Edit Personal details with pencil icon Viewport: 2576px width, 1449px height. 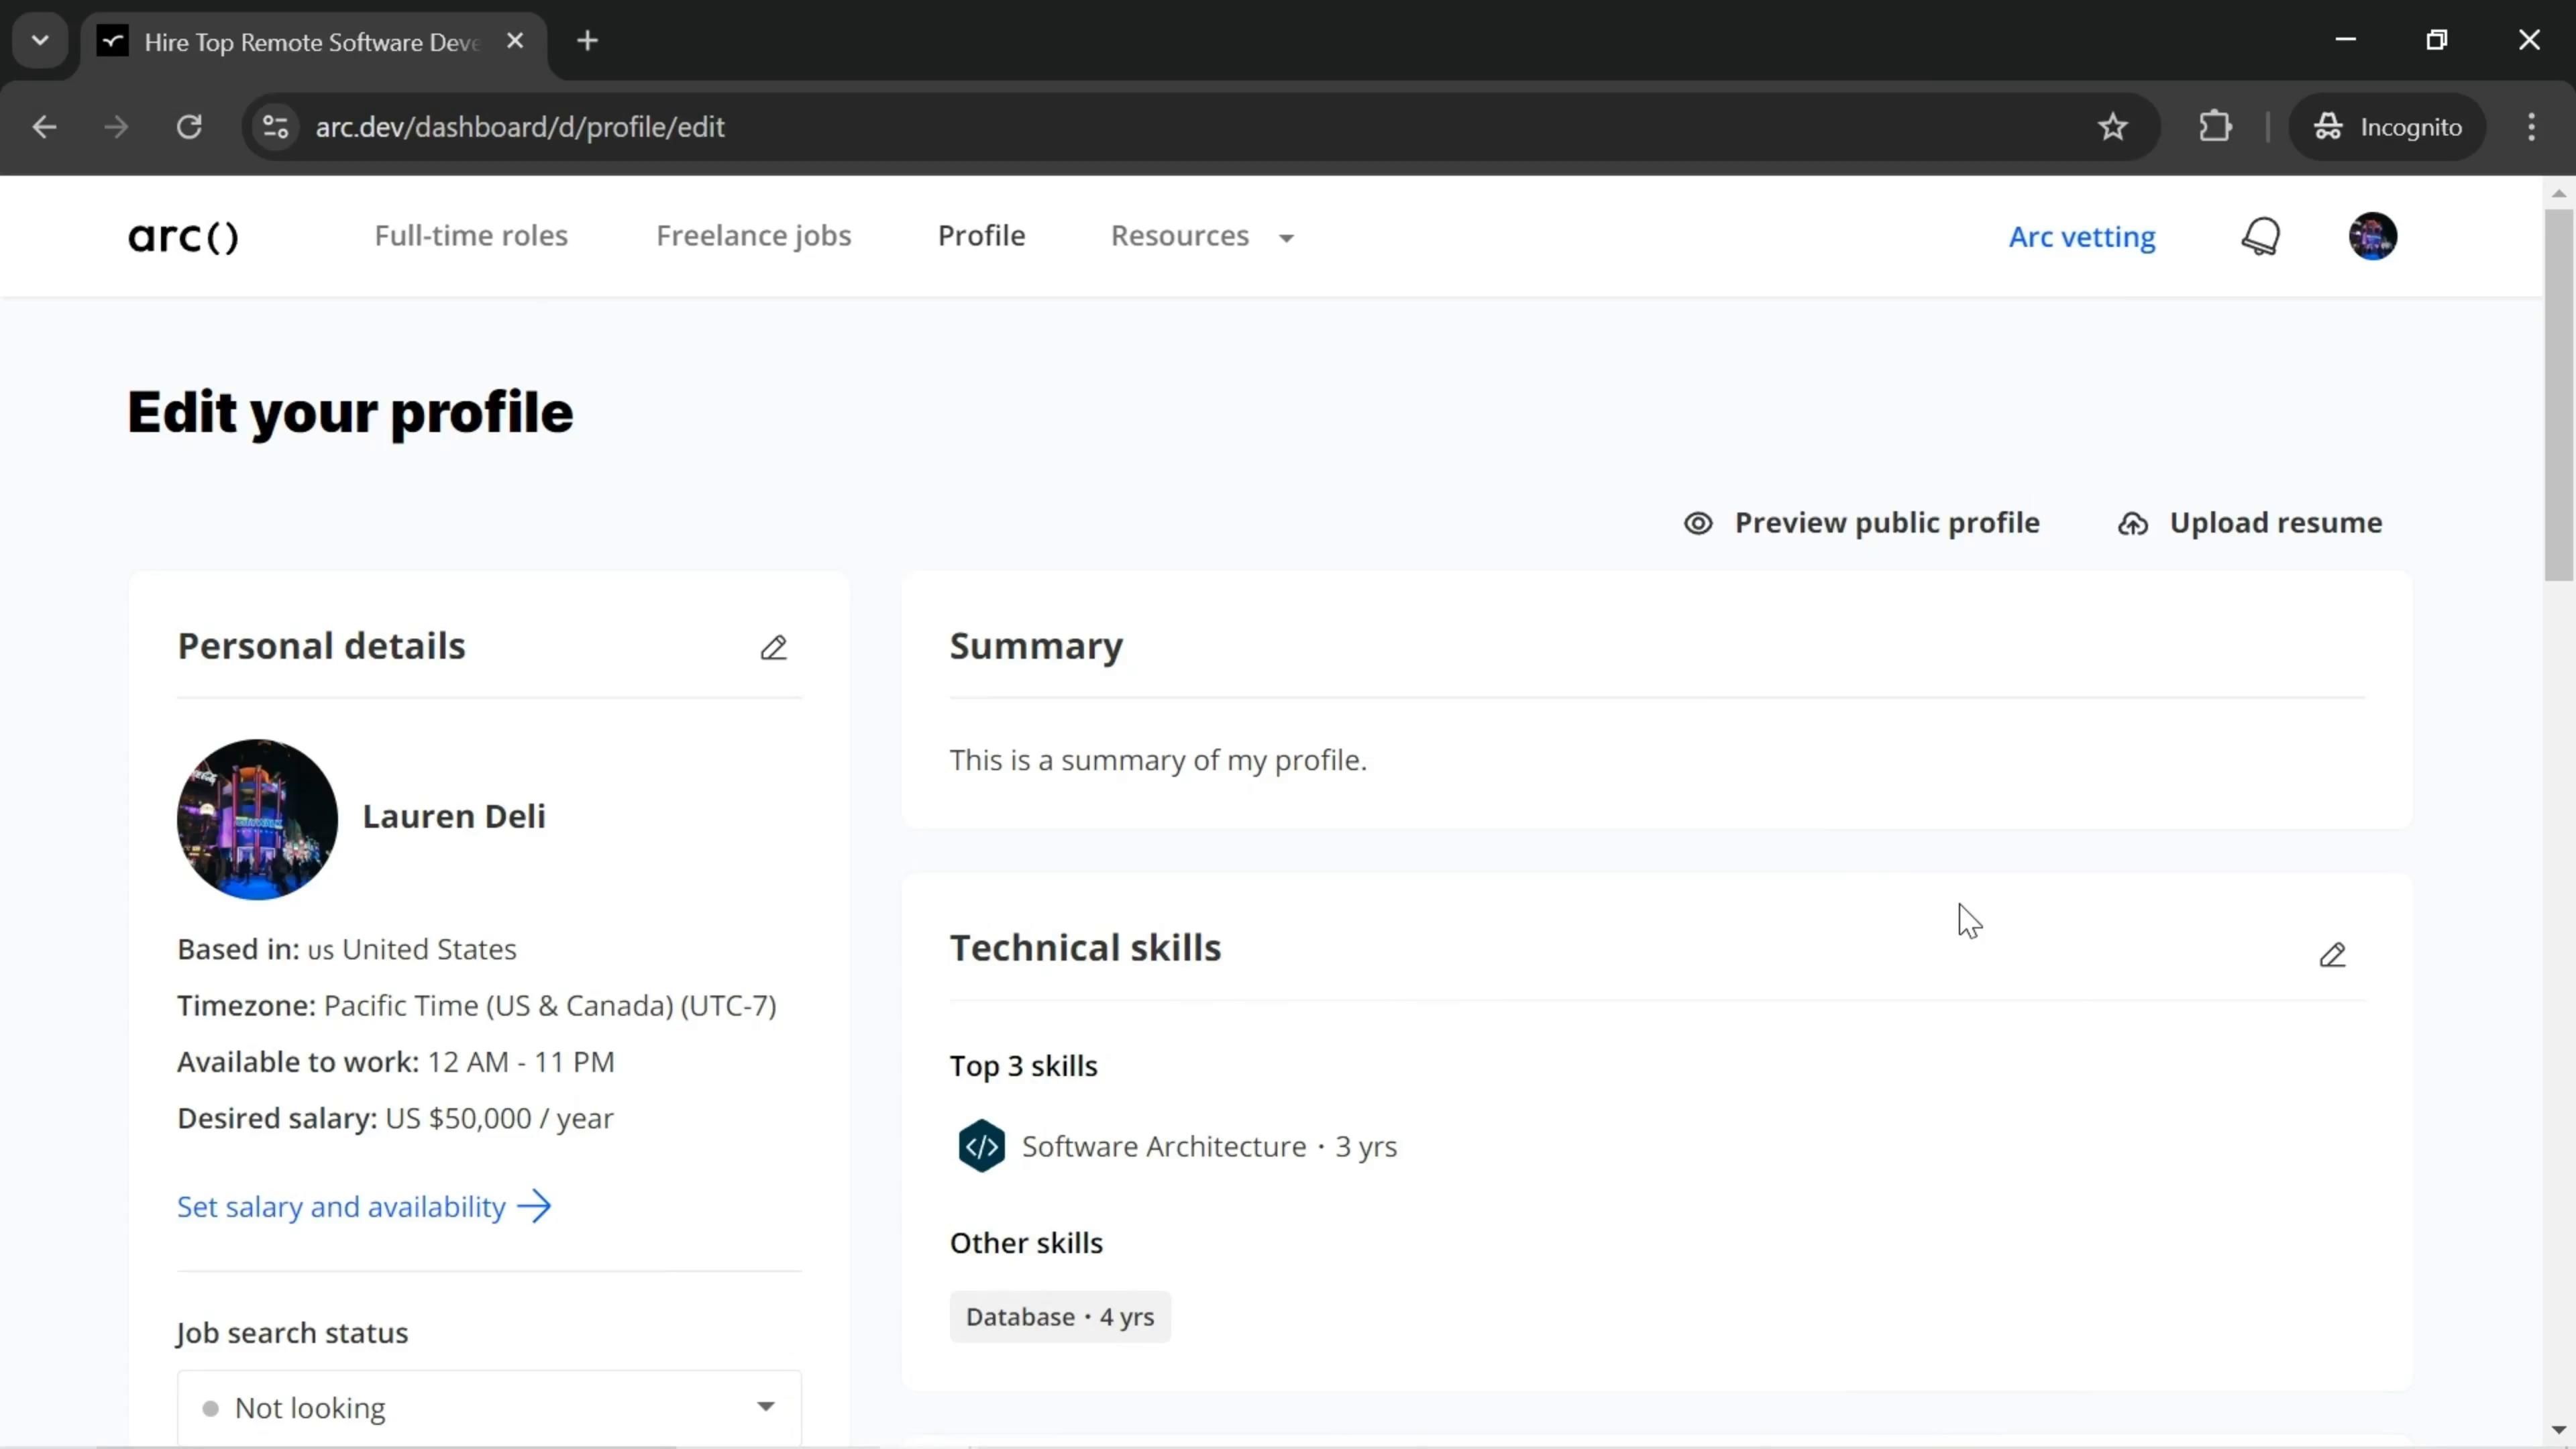click(x=773, y=648)
